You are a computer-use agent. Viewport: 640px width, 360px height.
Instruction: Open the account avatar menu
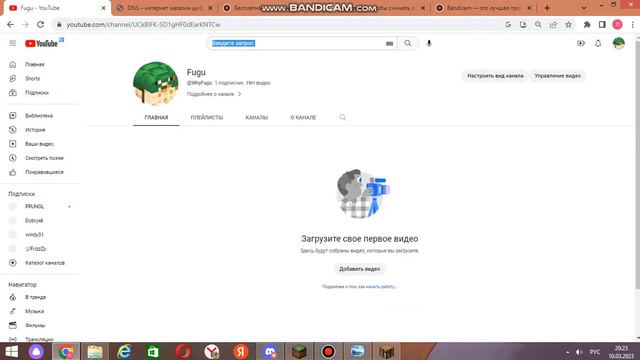tap(619, 43)
